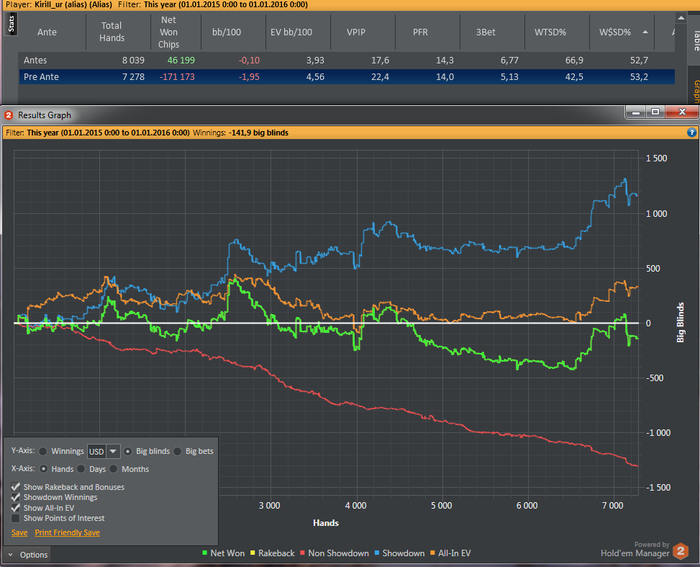Image resolution: width=700 pixels, height=567 pixels.
Task: Click the Hands x-axis label
Action: pyautogui.click(x=326, y=523)
